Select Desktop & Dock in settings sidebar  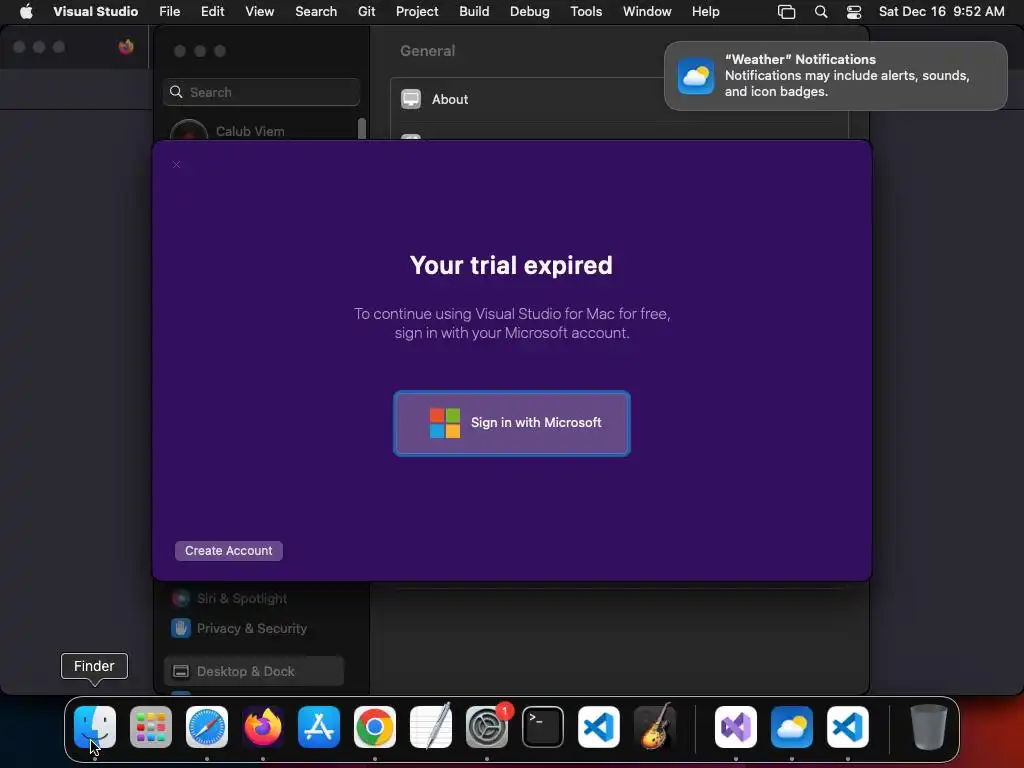254,671
